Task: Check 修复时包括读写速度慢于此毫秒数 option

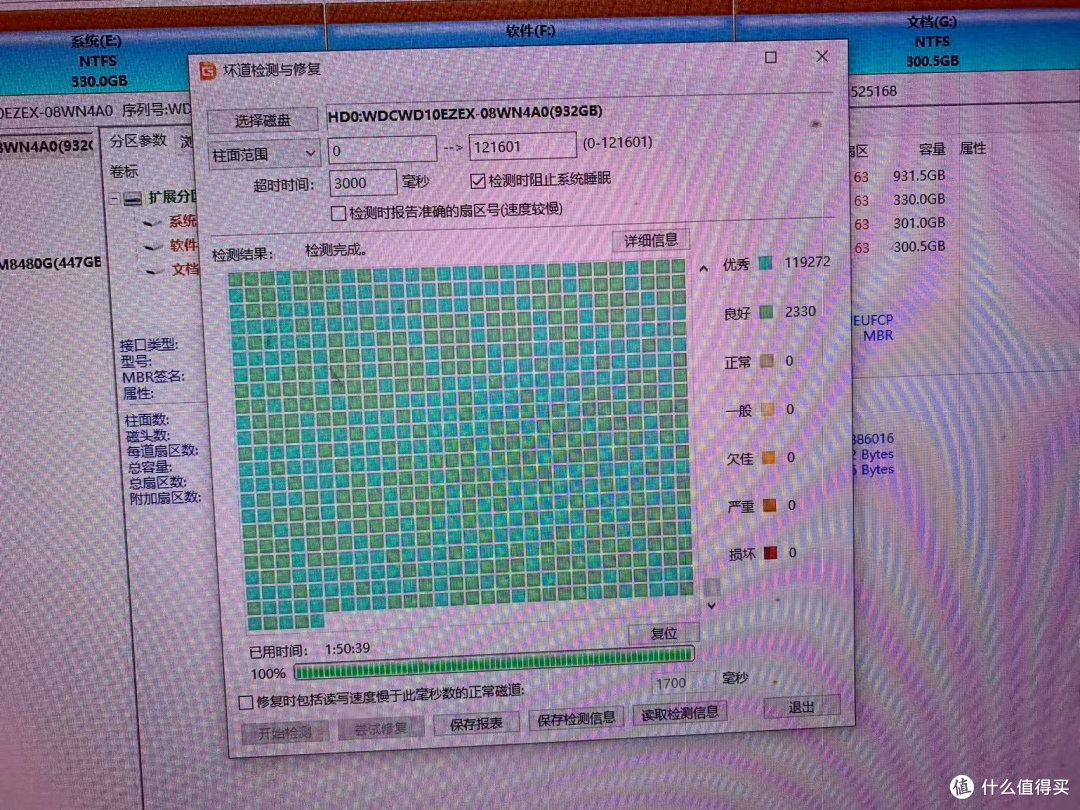Action: [246, 703]
